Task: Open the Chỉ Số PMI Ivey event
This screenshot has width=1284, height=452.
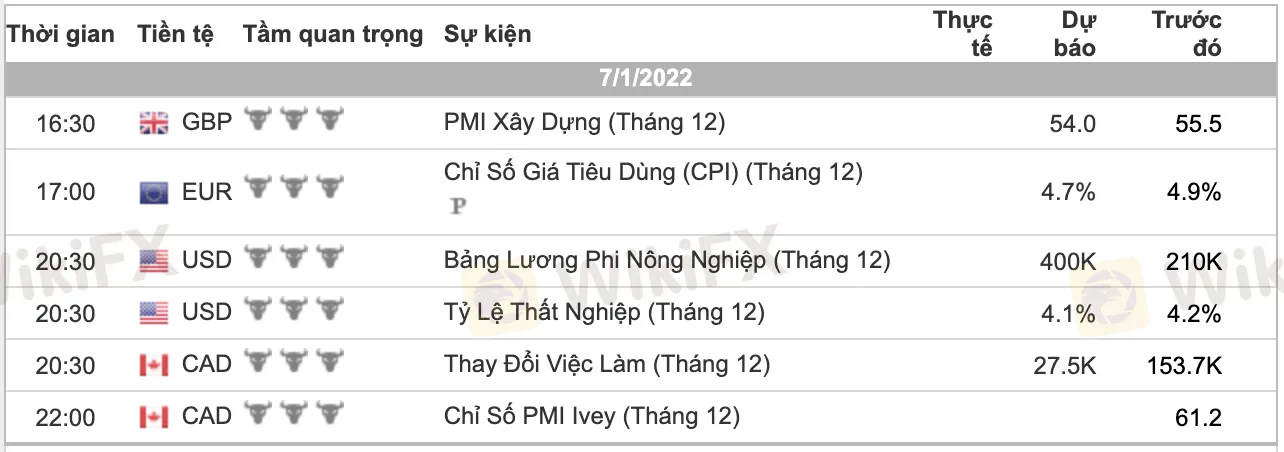Action: 592,416
